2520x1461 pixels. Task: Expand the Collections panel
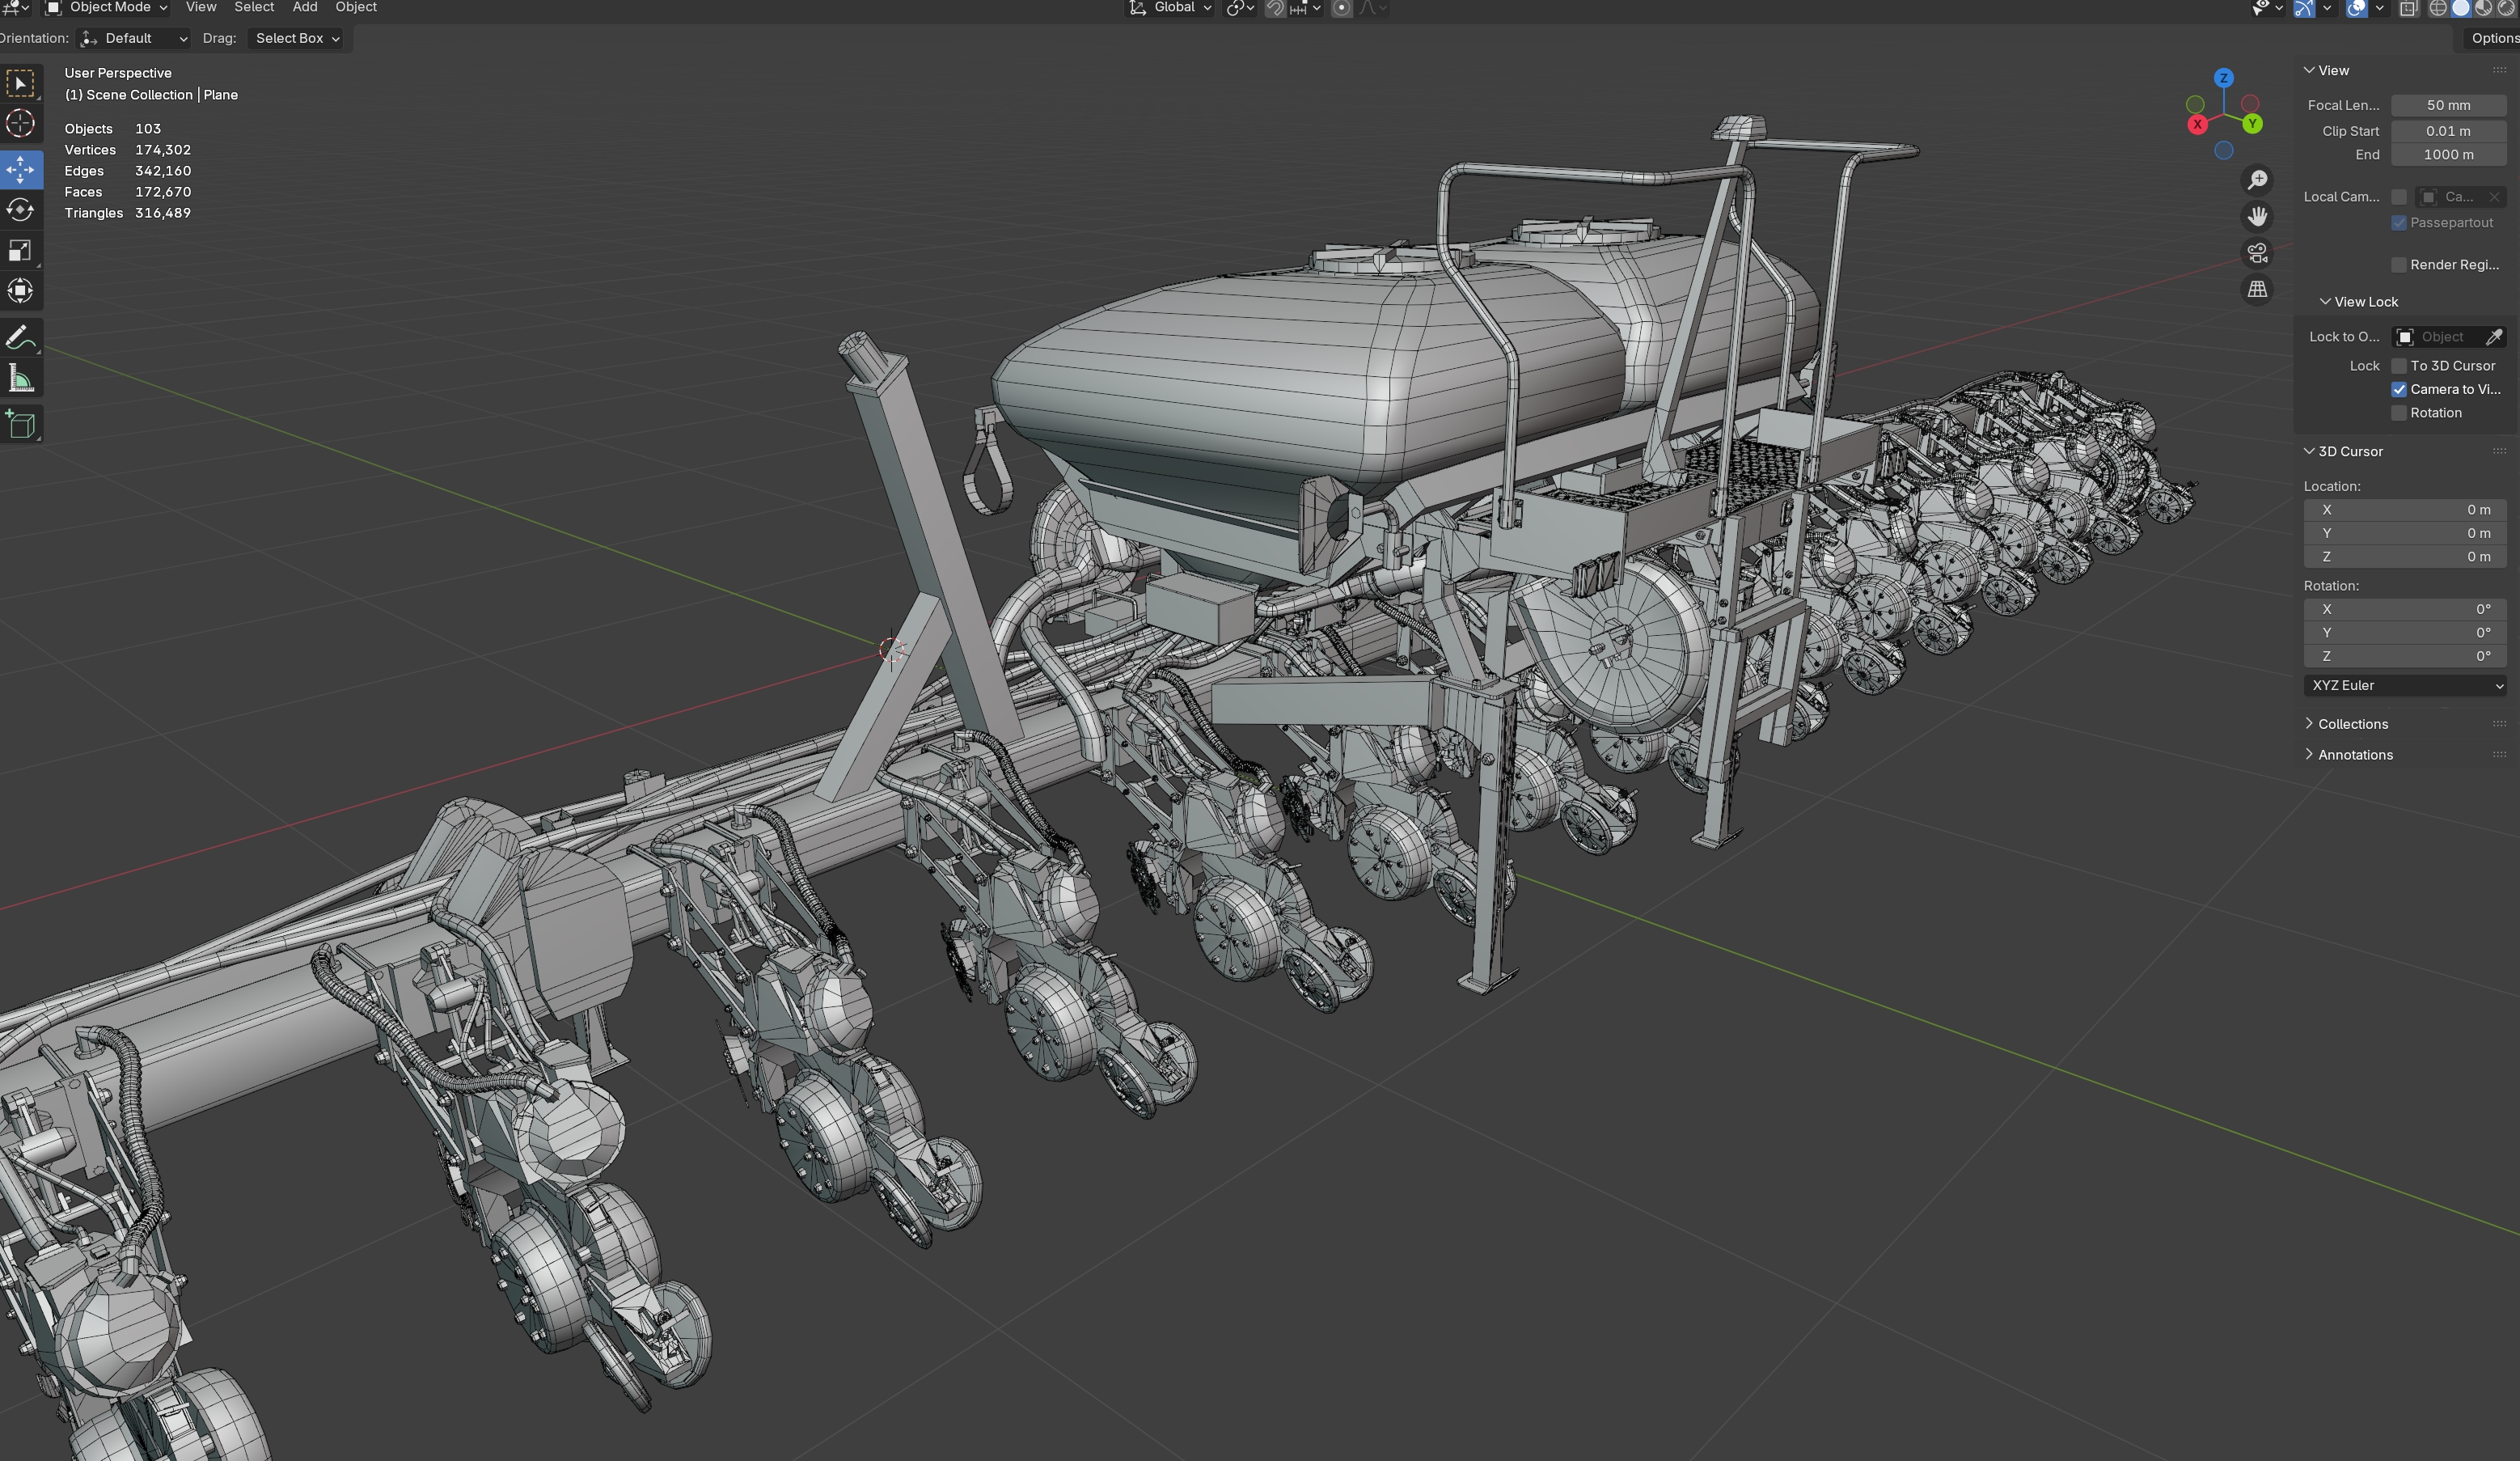(x=2352, y=724)
